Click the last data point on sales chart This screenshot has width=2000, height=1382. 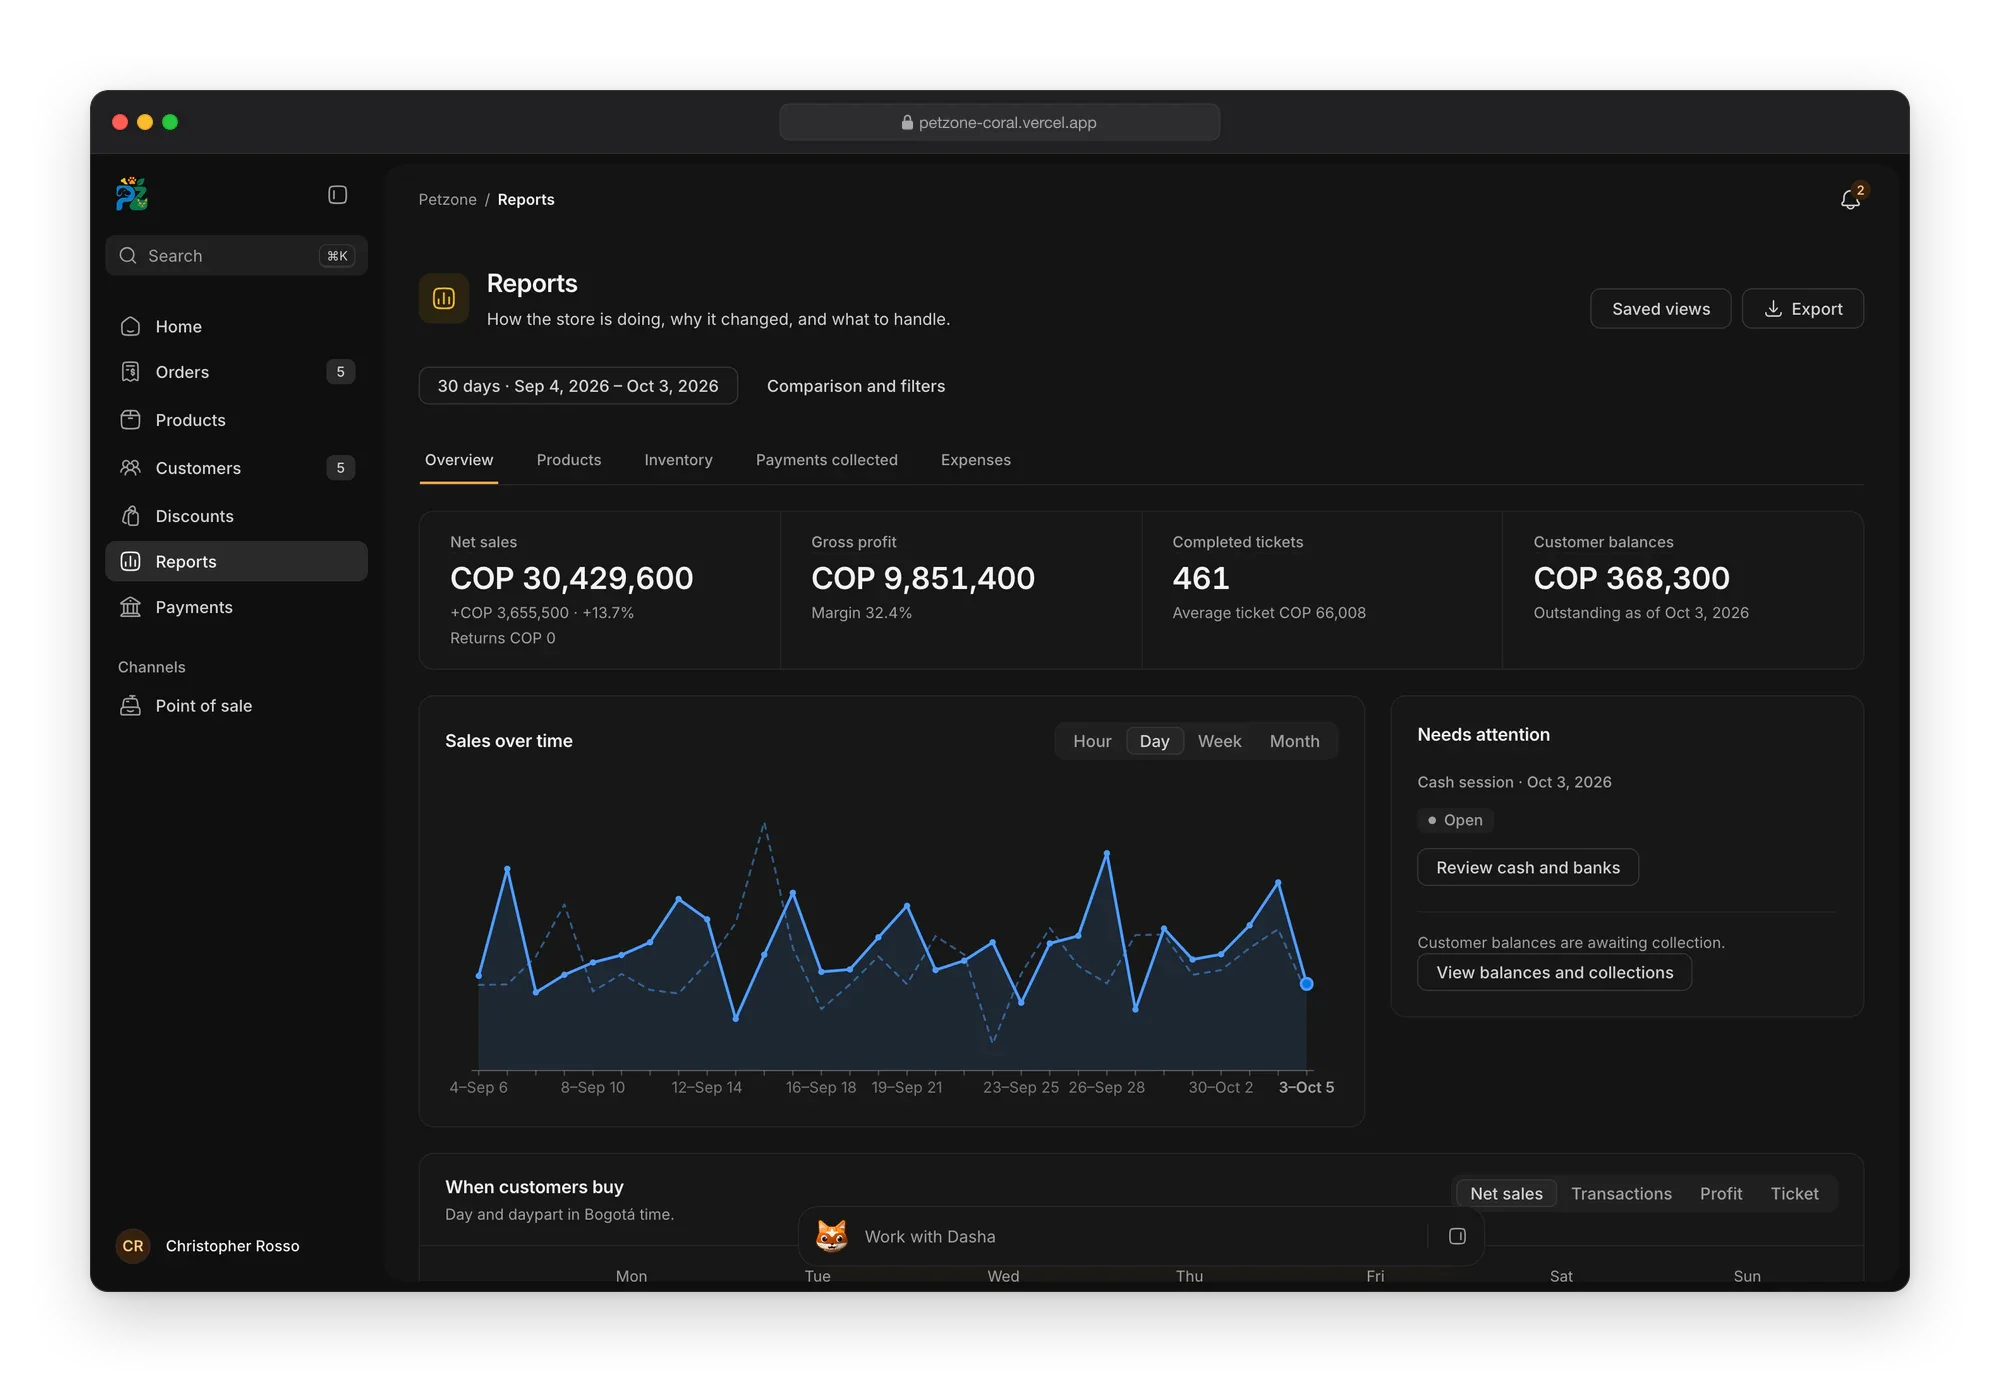pos(1306,984)
